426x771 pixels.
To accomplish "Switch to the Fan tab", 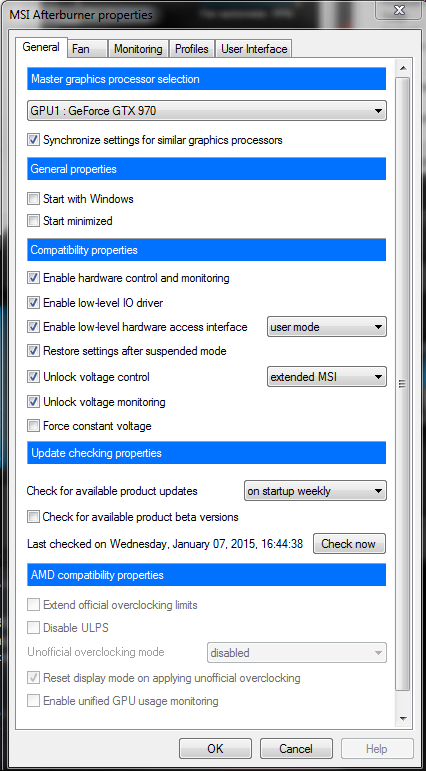I will pos(87,49).
